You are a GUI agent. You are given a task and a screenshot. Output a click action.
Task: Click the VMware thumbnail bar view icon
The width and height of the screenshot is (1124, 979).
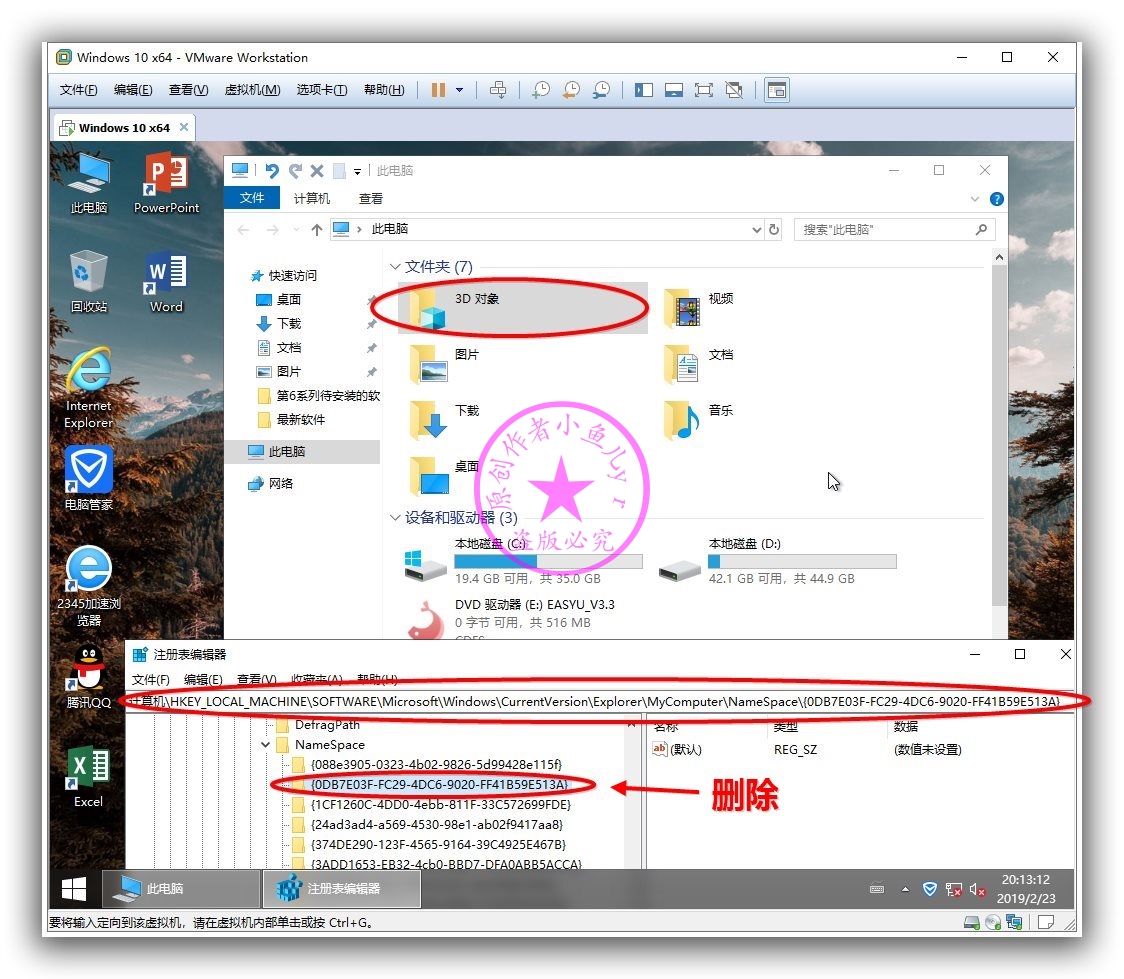click(x=674, y=90)
